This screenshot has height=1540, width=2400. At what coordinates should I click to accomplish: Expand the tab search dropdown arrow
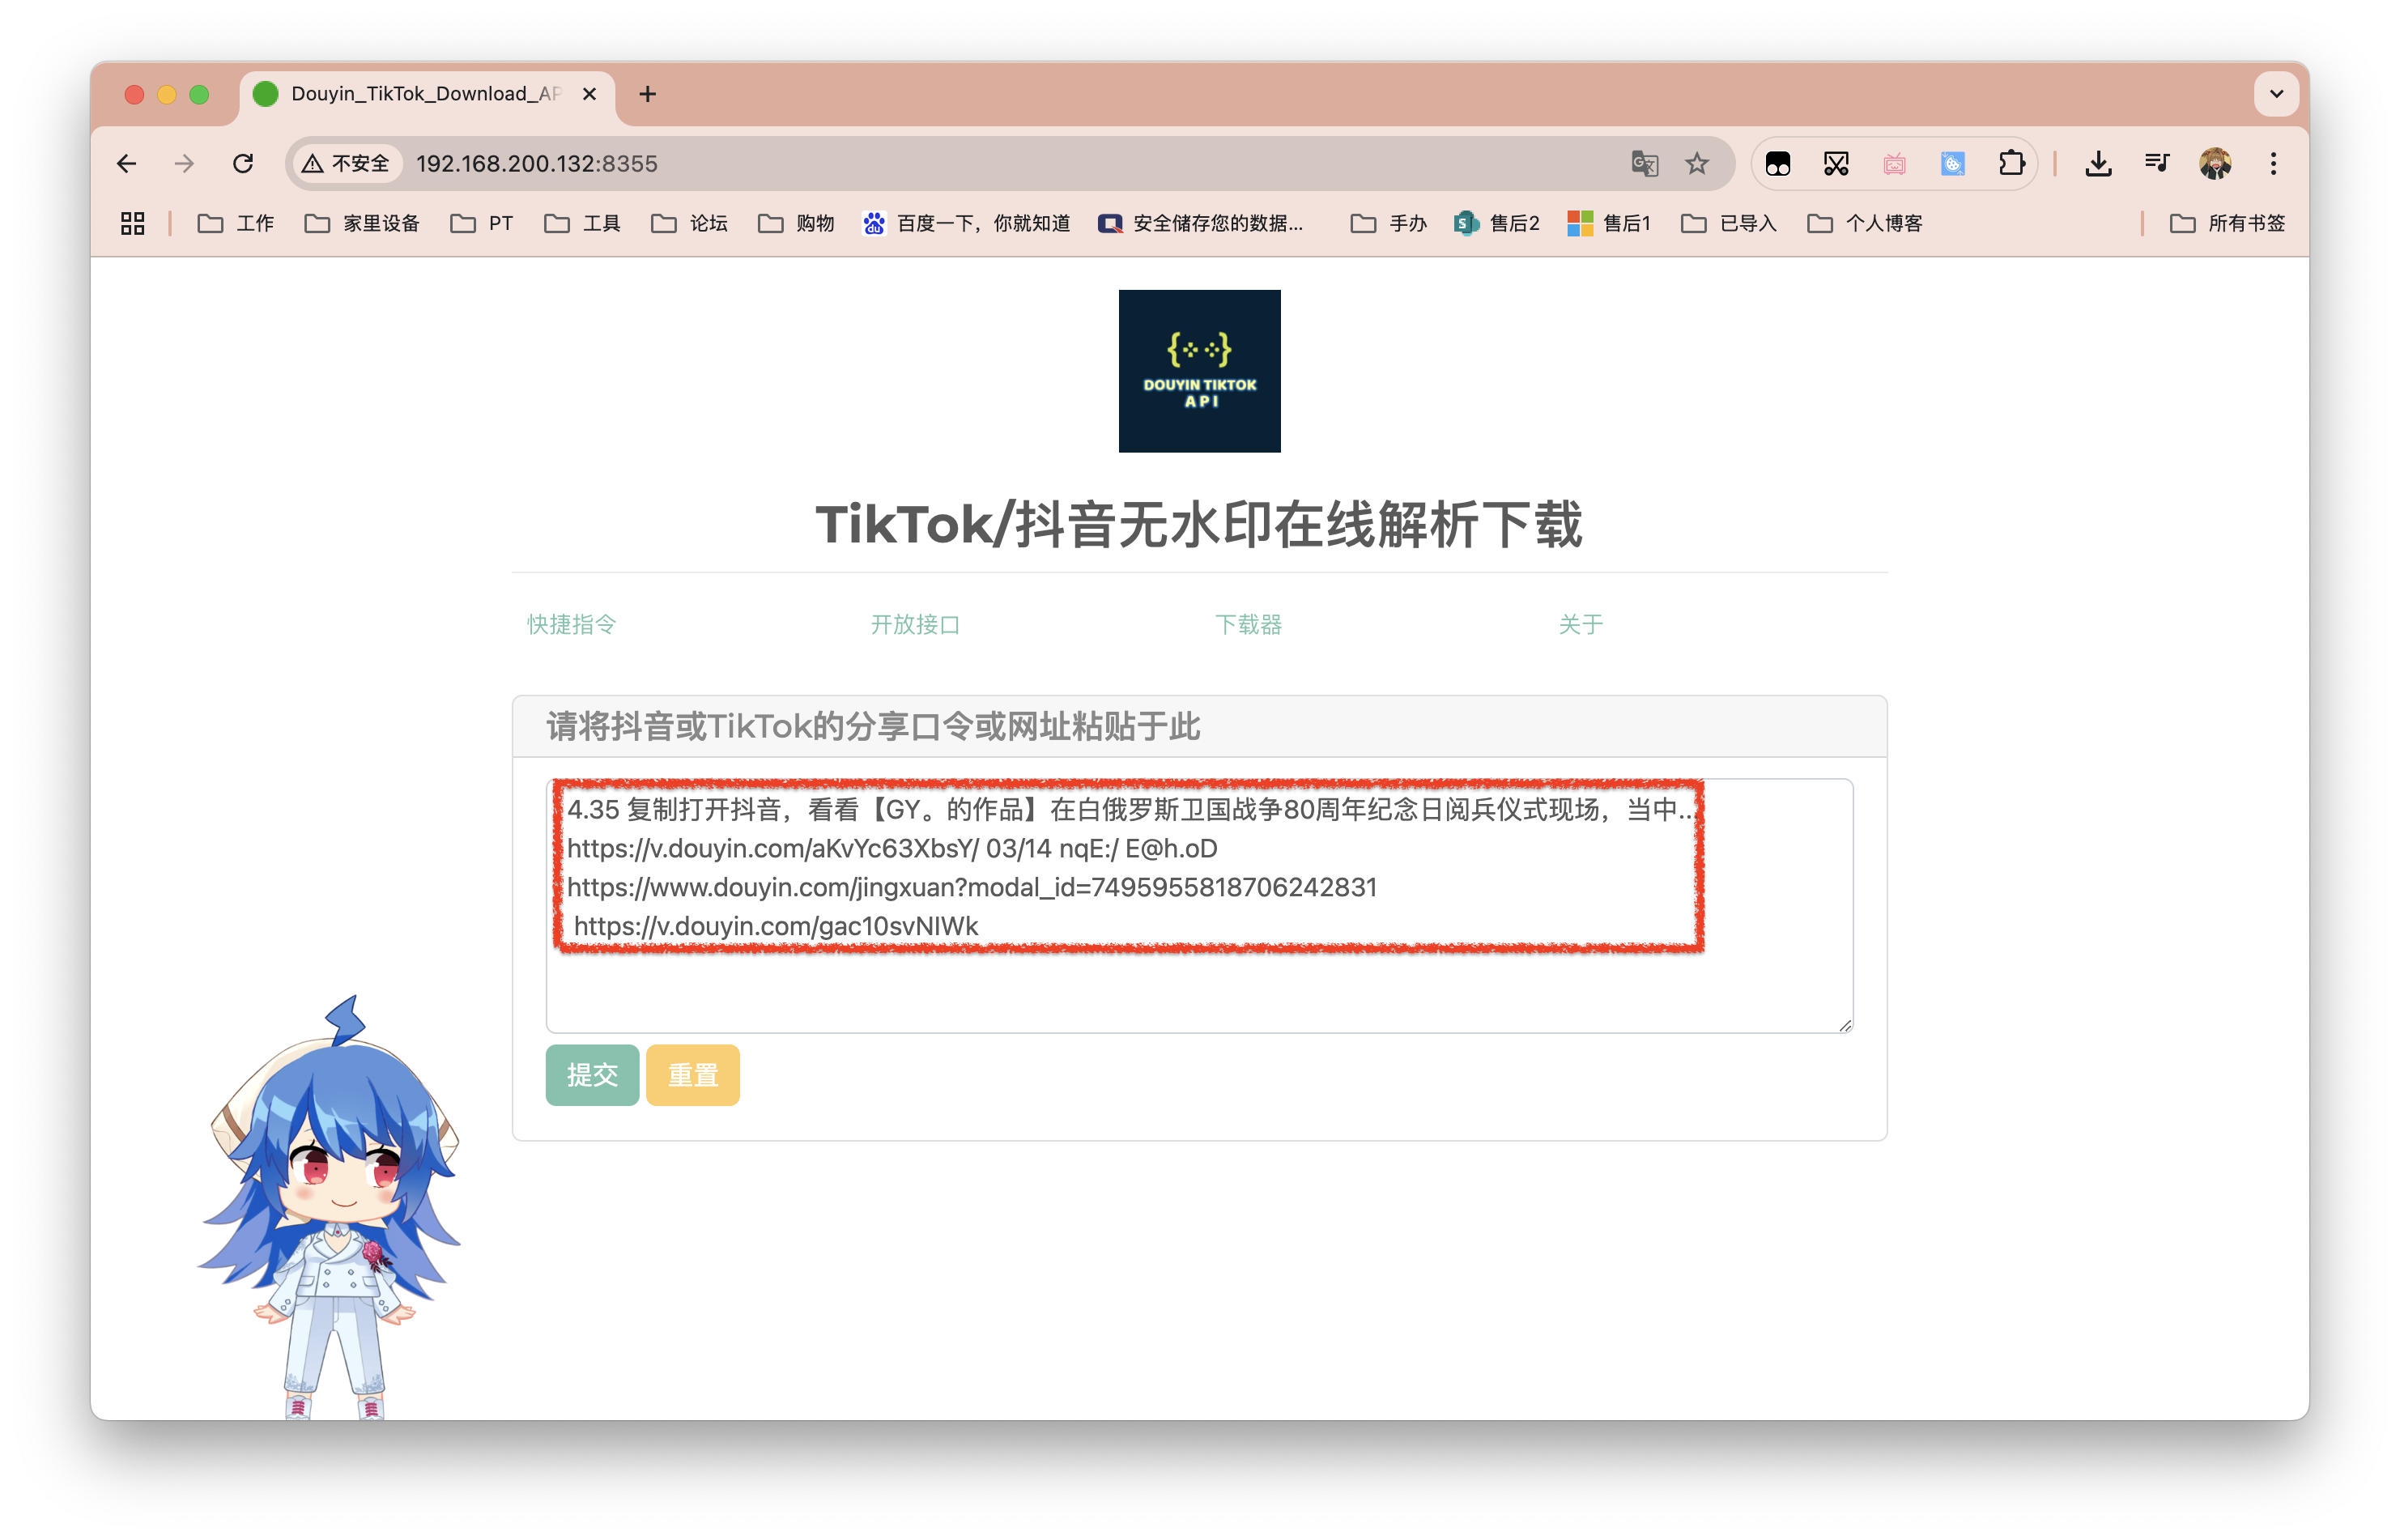[2276, 94]
